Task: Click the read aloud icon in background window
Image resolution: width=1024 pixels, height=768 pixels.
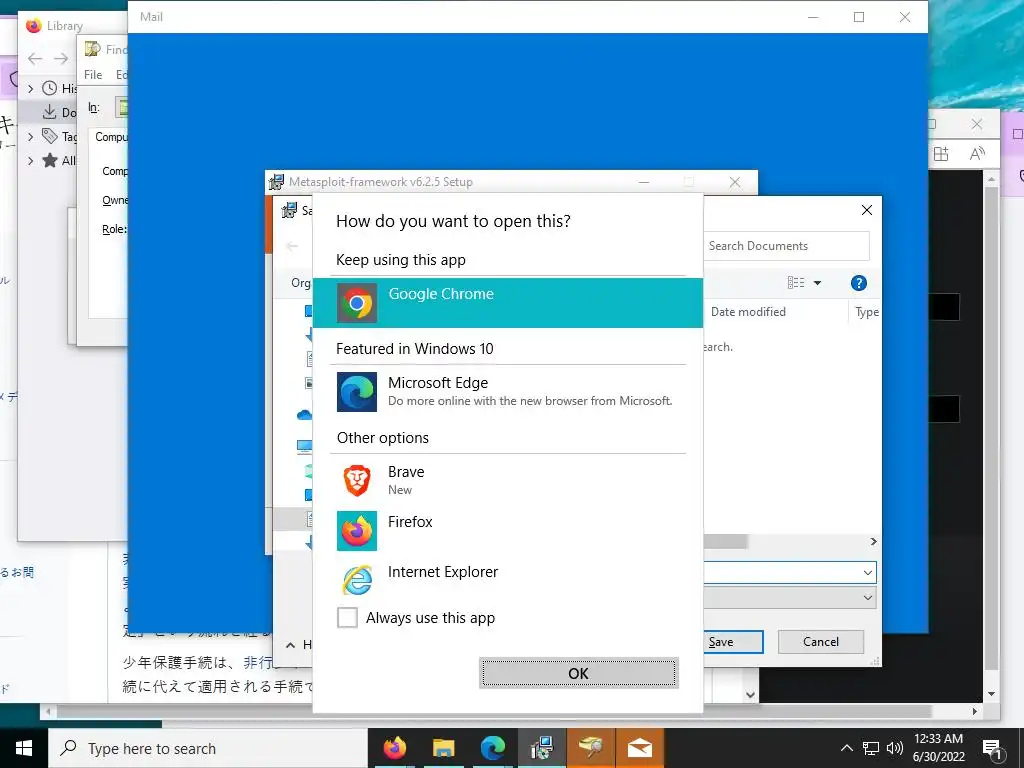Action: (977, 154)
